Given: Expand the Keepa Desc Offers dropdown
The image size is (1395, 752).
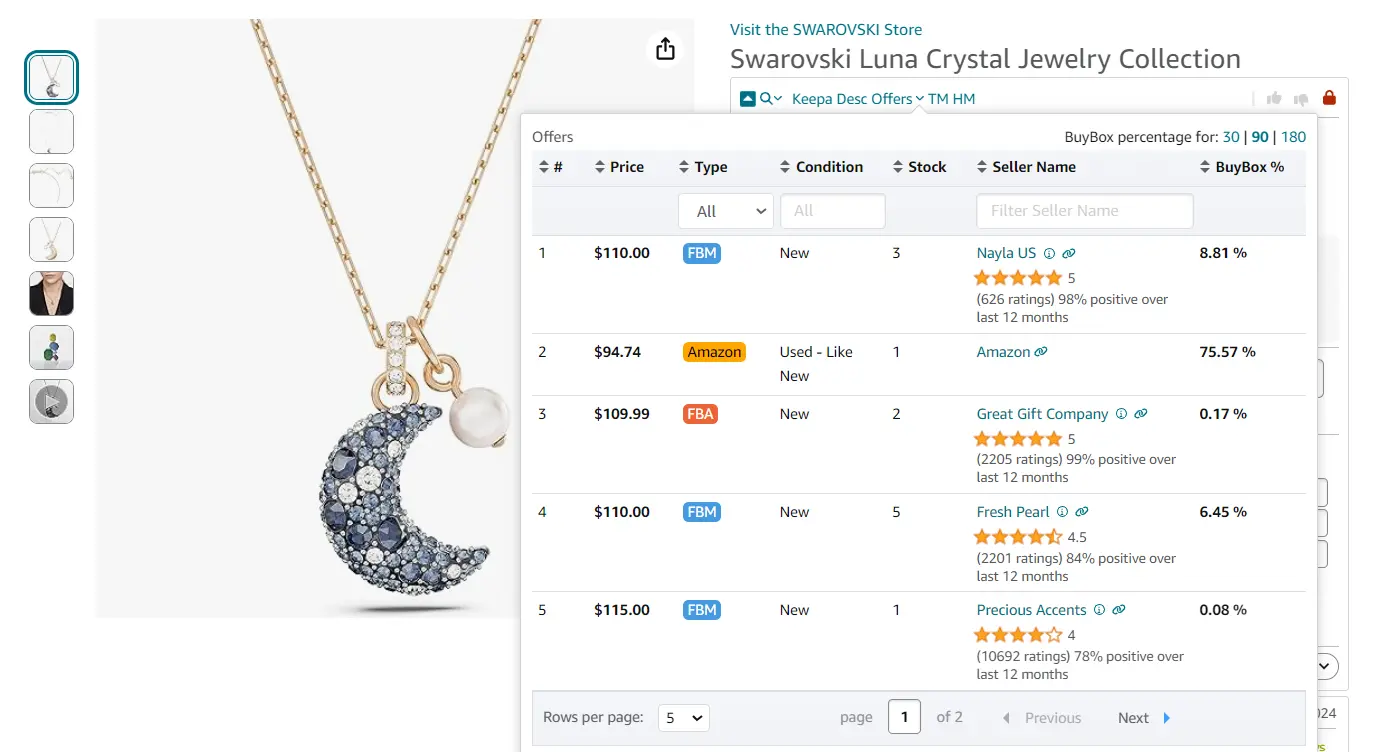Looking at the screenshot, I should 919,99.
